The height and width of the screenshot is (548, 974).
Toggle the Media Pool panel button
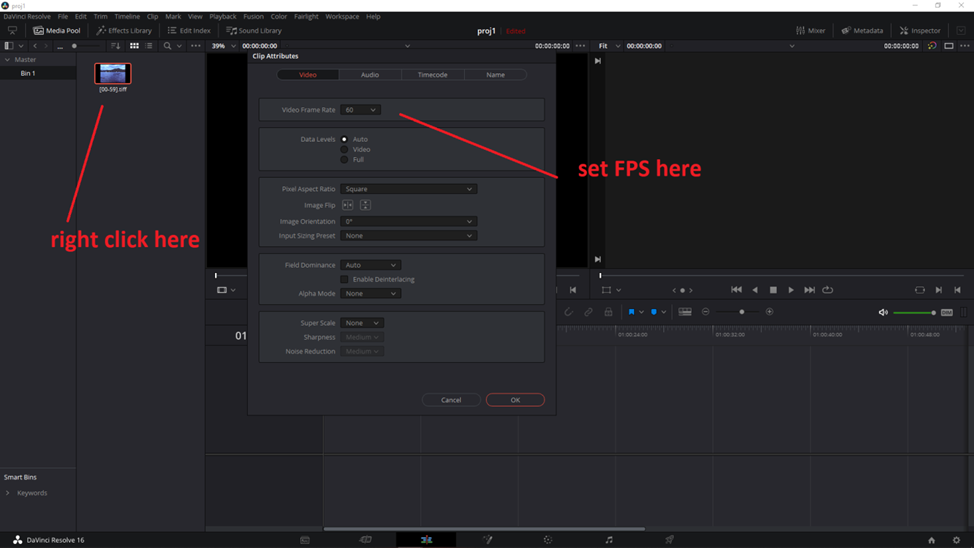pos(57,30)
